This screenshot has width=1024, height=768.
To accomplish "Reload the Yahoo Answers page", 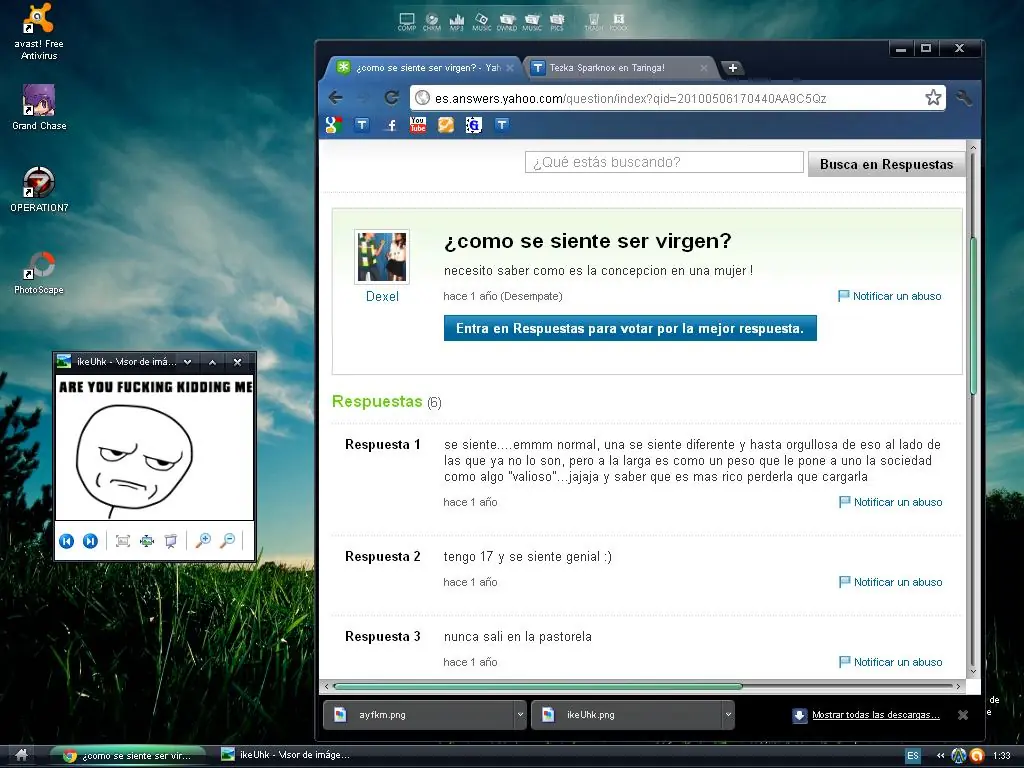I will tap(392, 98).
